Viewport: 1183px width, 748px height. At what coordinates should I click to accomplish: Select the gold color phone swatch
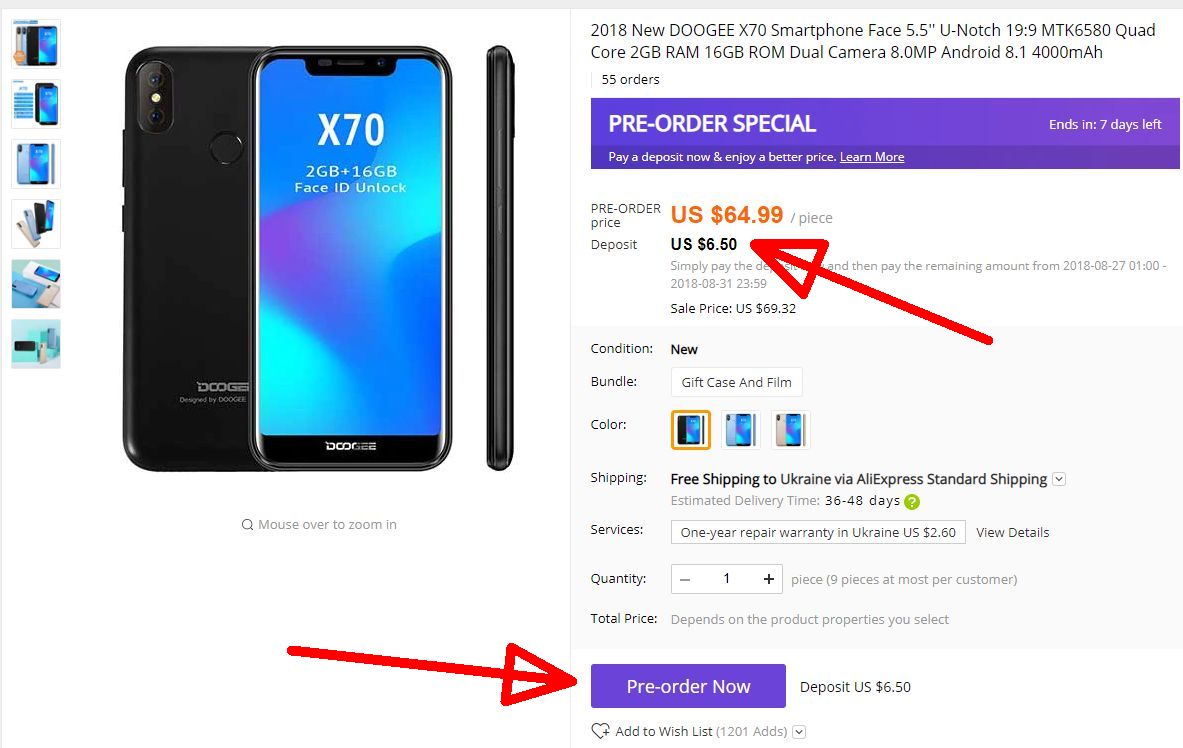(x=791, y=429)
